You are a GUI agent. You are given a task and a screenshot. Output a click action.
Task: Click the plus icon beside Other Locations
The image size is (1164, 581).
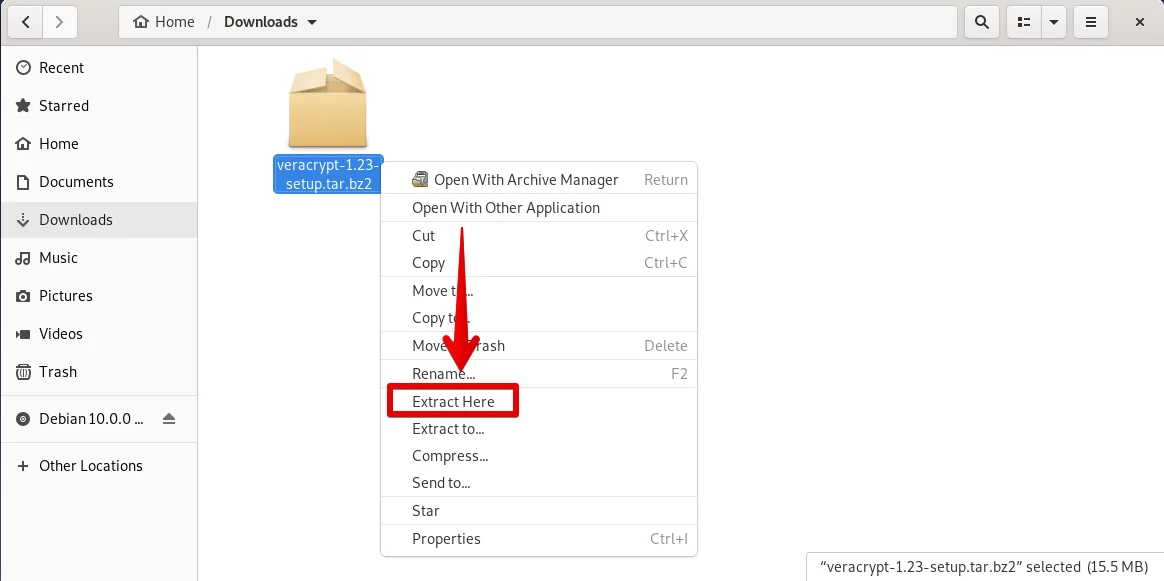tap(24, 466)
